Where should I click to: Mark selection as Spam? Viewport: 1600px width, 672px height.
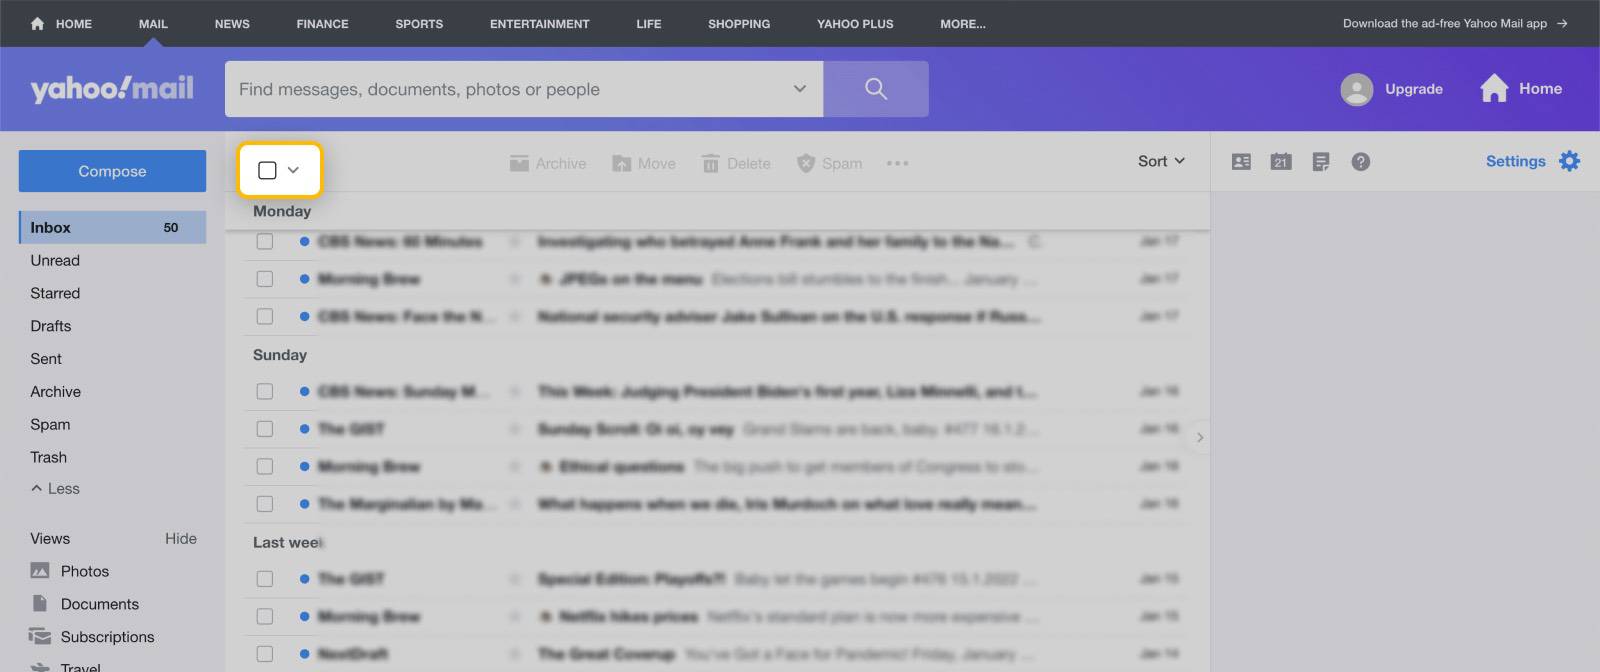829,163
